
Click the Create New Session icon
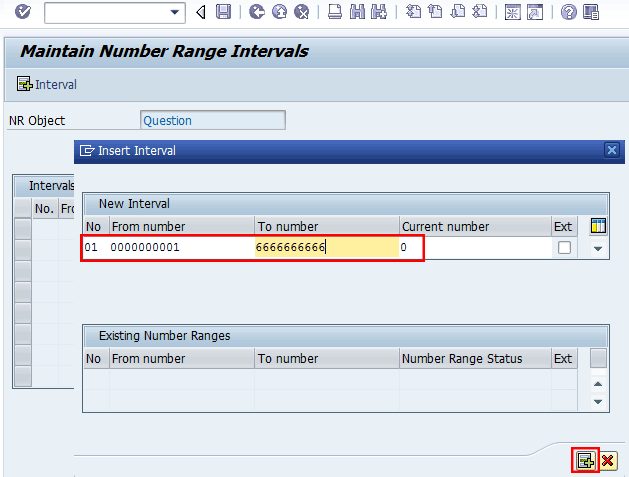point(513,12)
